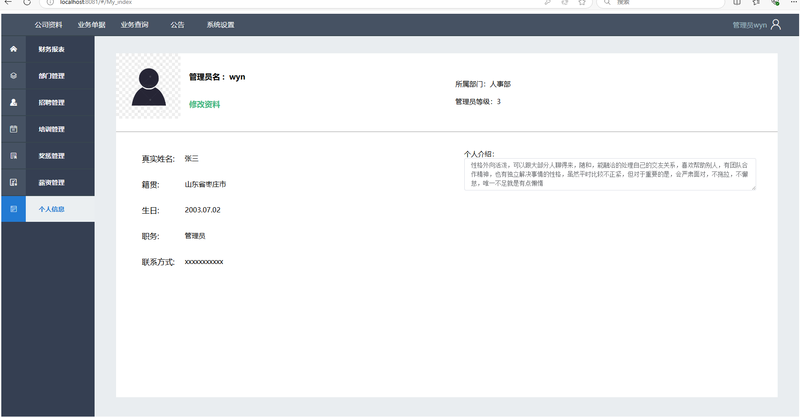Open the 公告 top menu
The height and width of the screenshot is (417, 800).
click(177, 24)
